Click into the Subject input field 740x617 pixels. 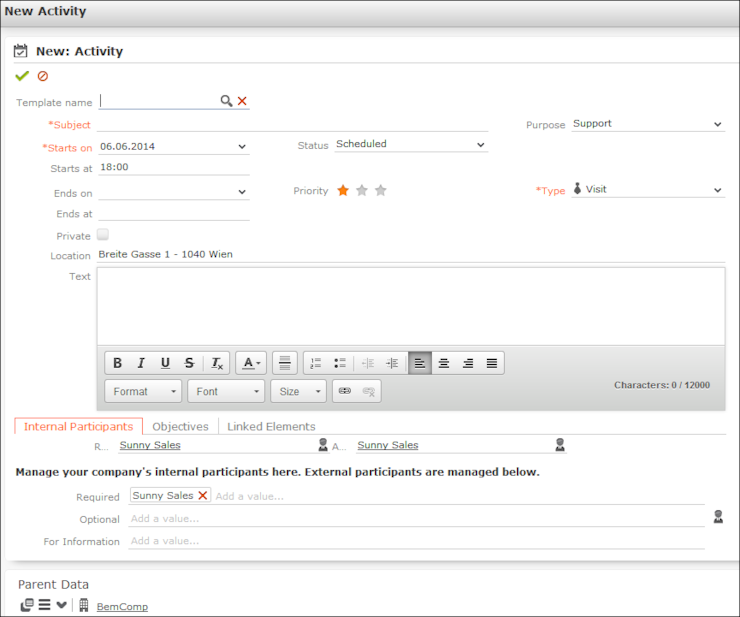pyautogui.click(x=290, y=124)
